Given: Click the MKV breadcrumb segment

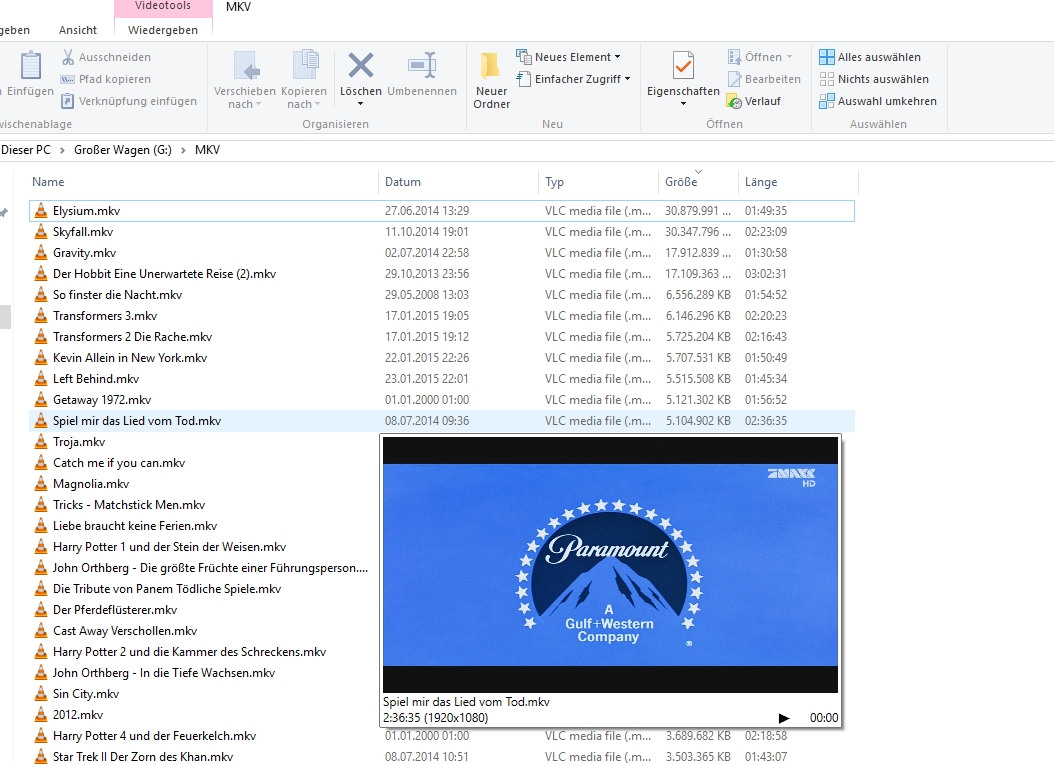Looking at the screenshot, I should (x=207, y=150).
